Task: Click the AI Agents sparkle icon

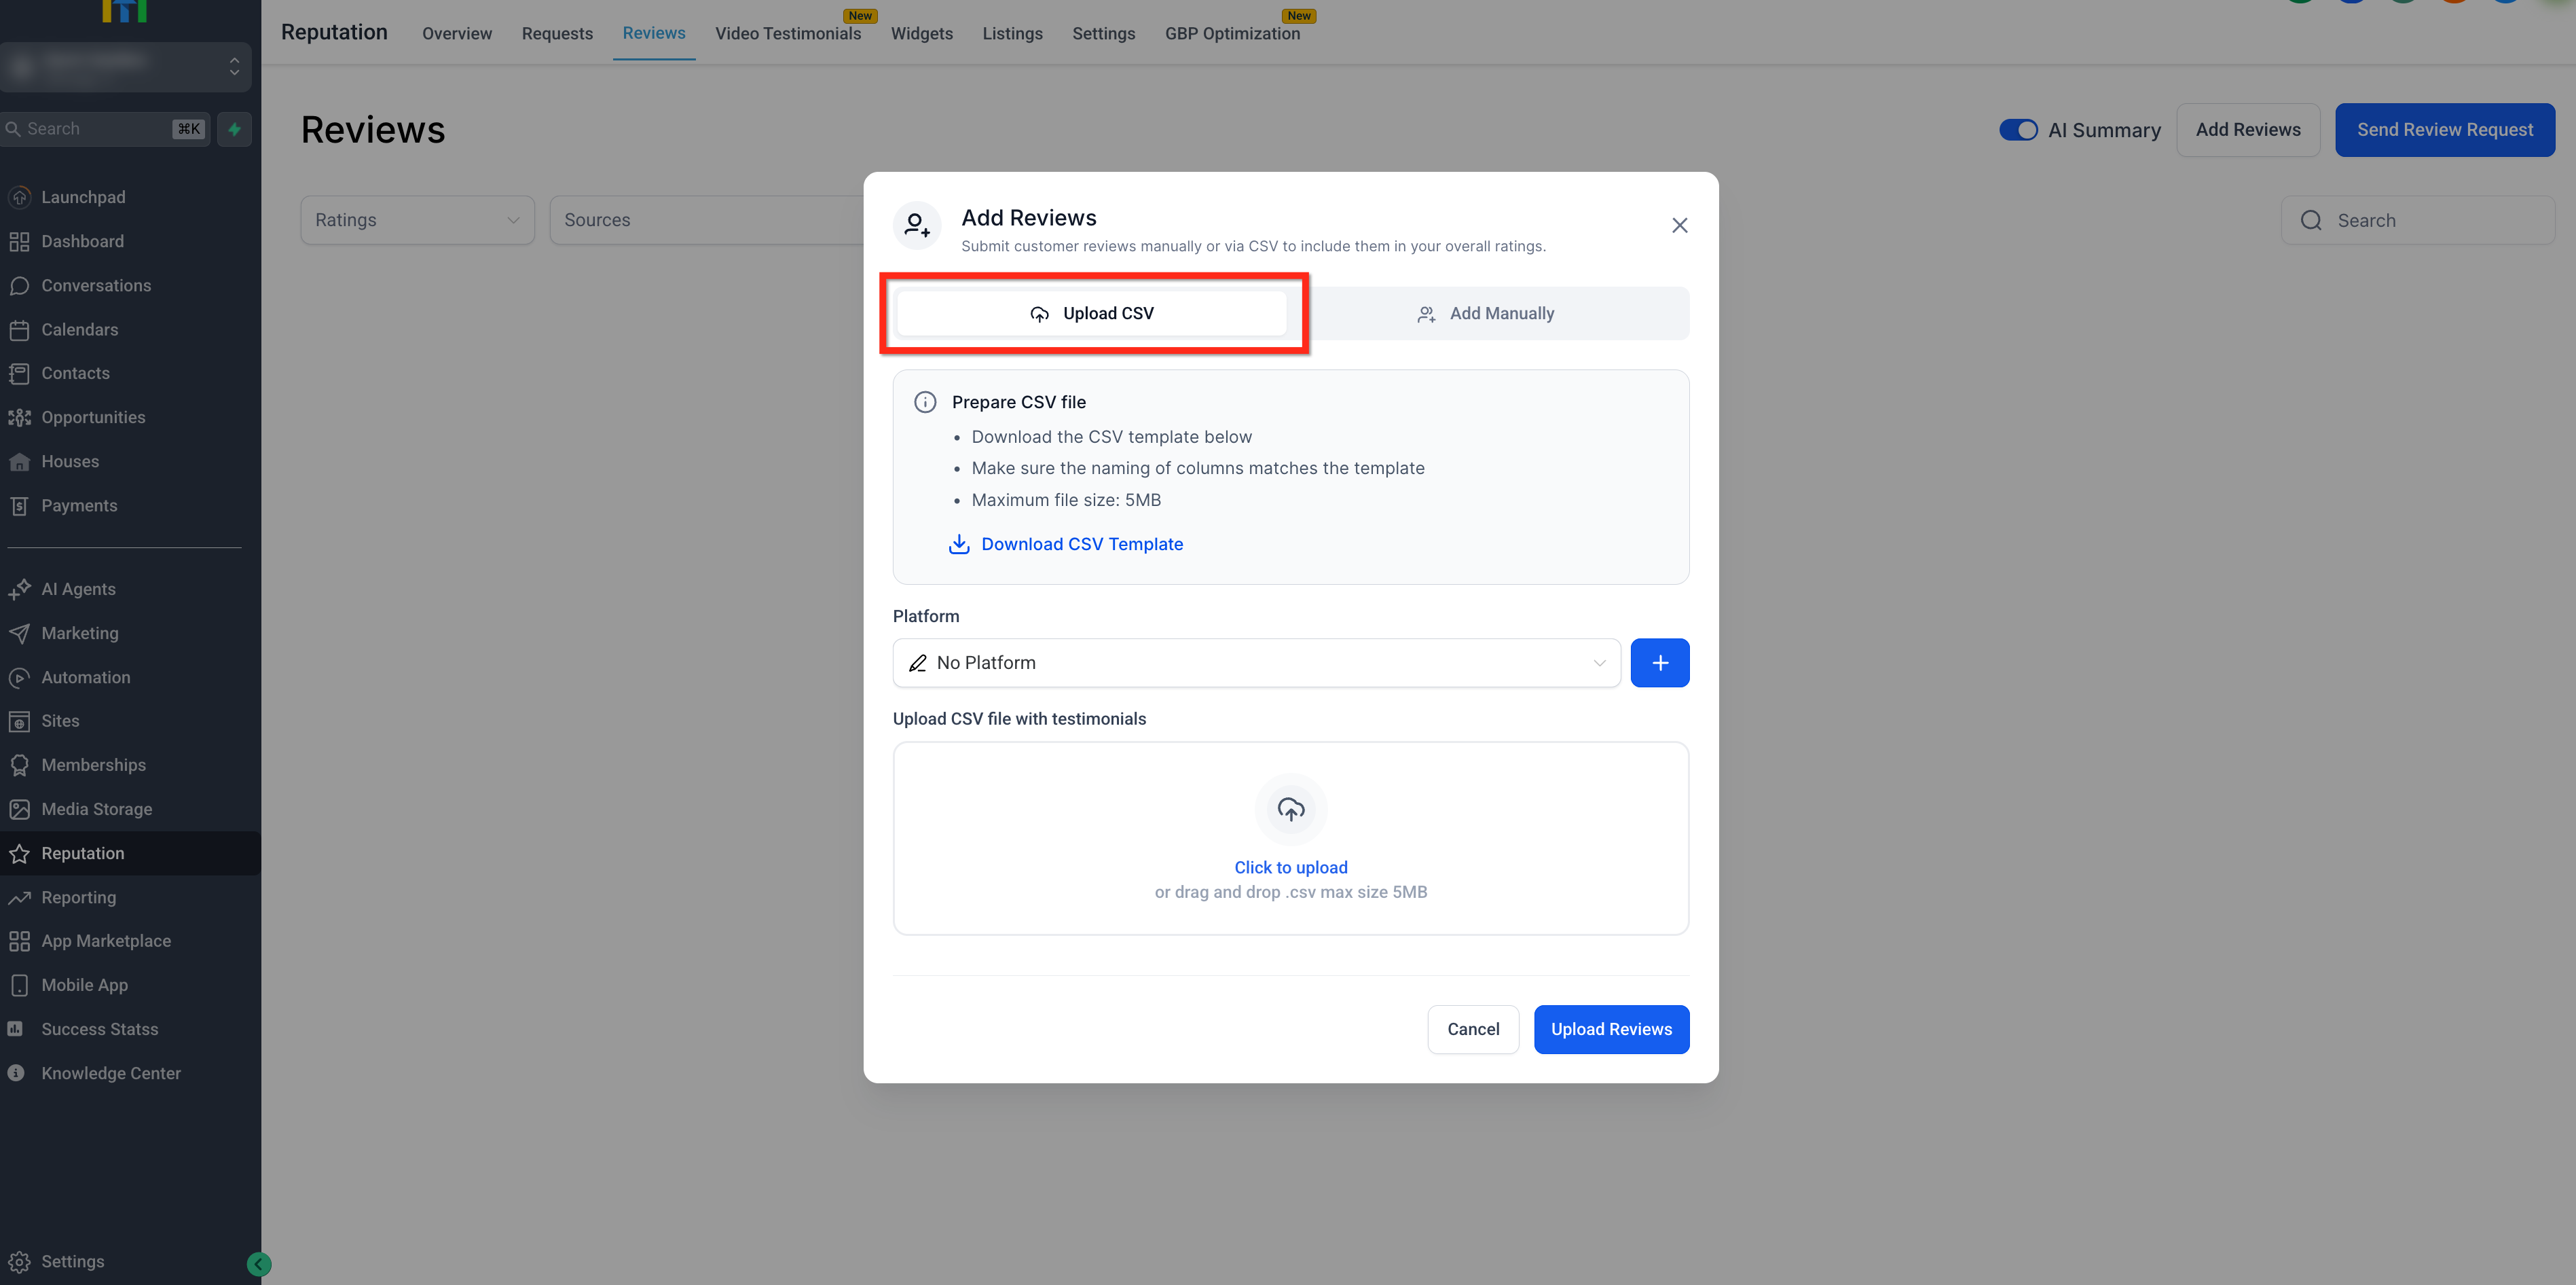Action: pyautogui.click(x=19, y=589)
